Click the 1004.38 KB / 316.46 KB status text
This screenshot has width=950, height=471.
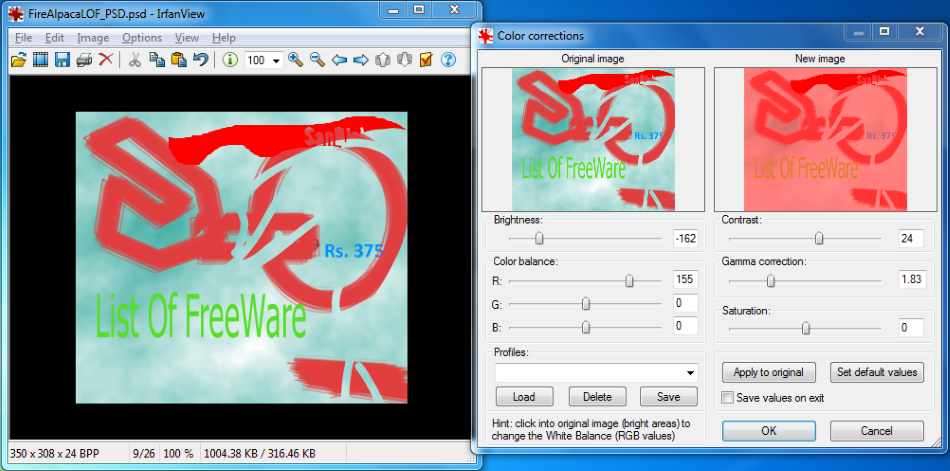pos(259,453)
